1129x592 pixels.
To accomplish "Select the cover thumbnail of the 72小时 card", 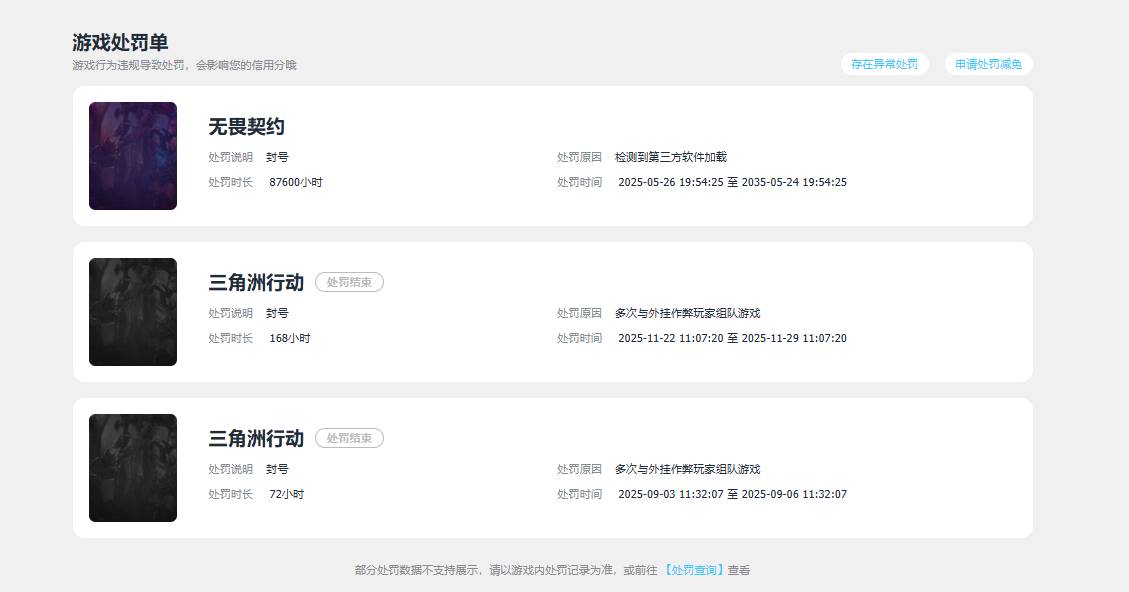I will (x=133, y=468).
